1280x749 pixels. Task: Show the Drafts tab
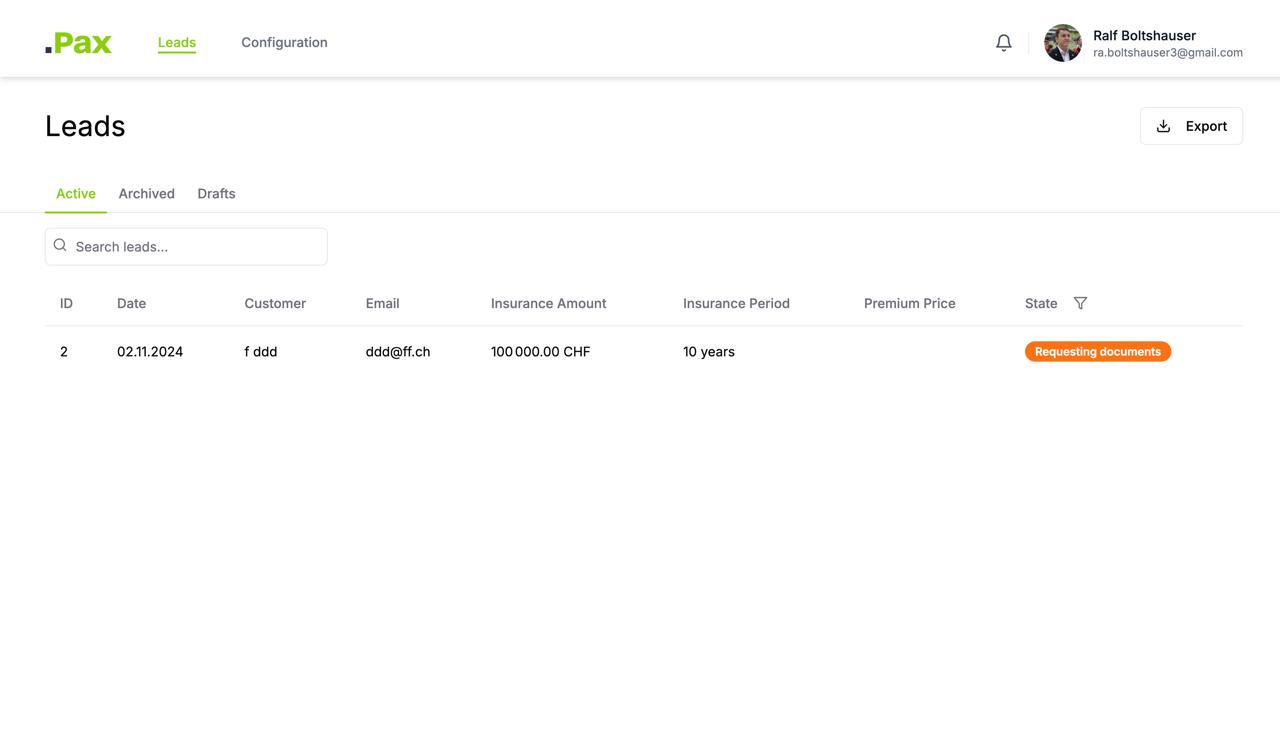[216, 194]
